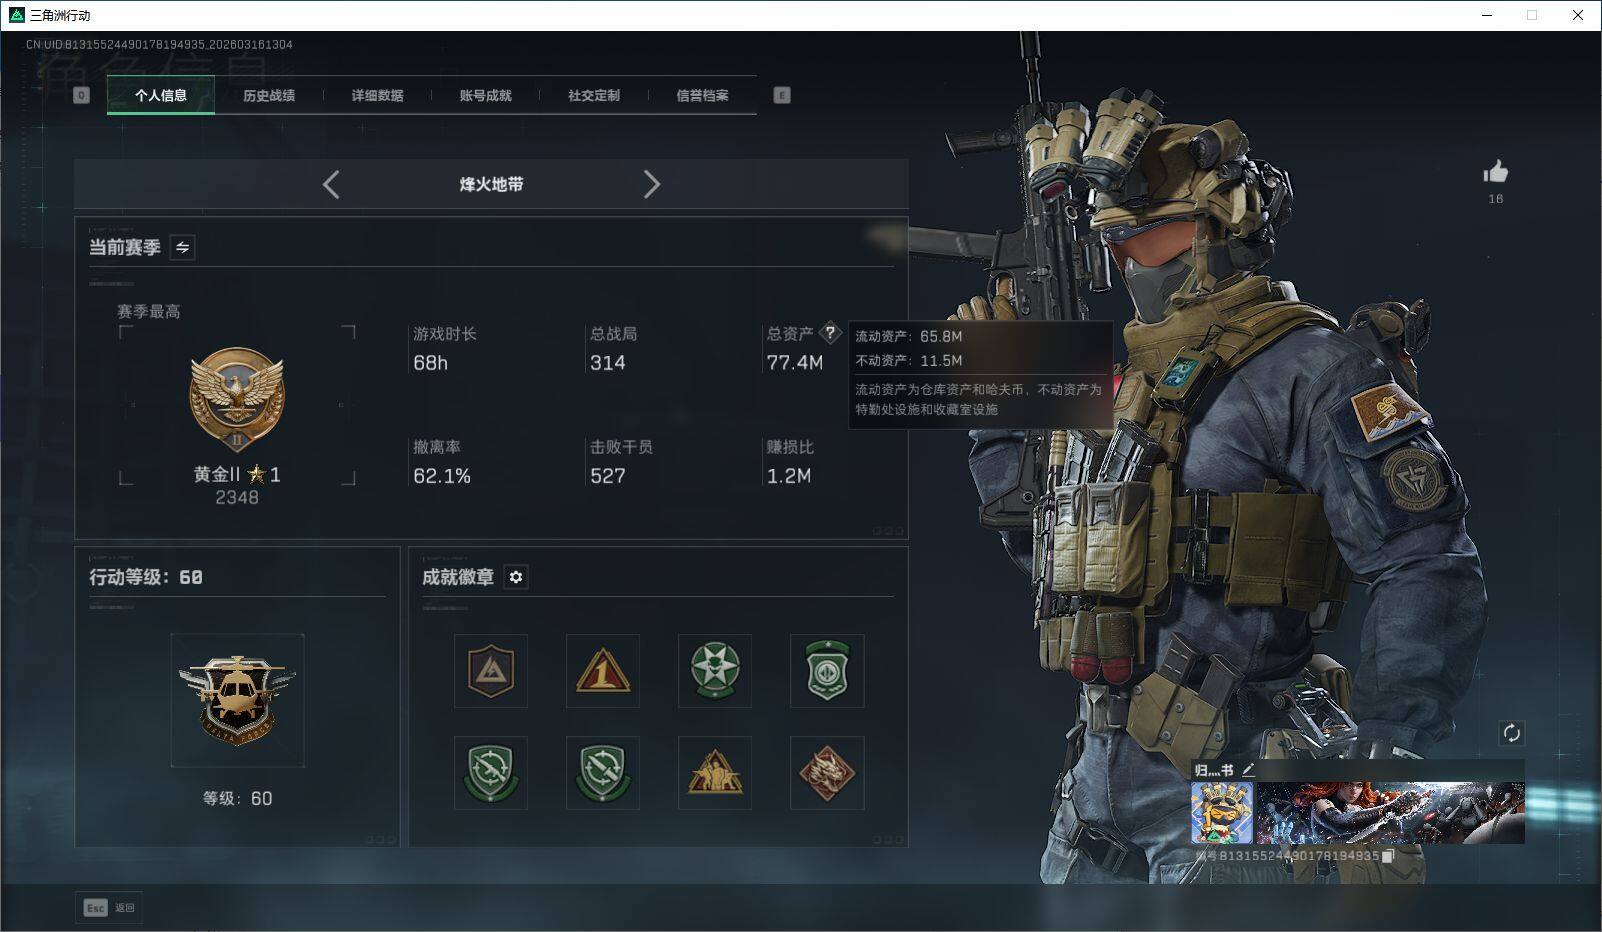1602x932 pixels.
Task: Open the 个人信息 tab
Action: [x=161, y=95]
